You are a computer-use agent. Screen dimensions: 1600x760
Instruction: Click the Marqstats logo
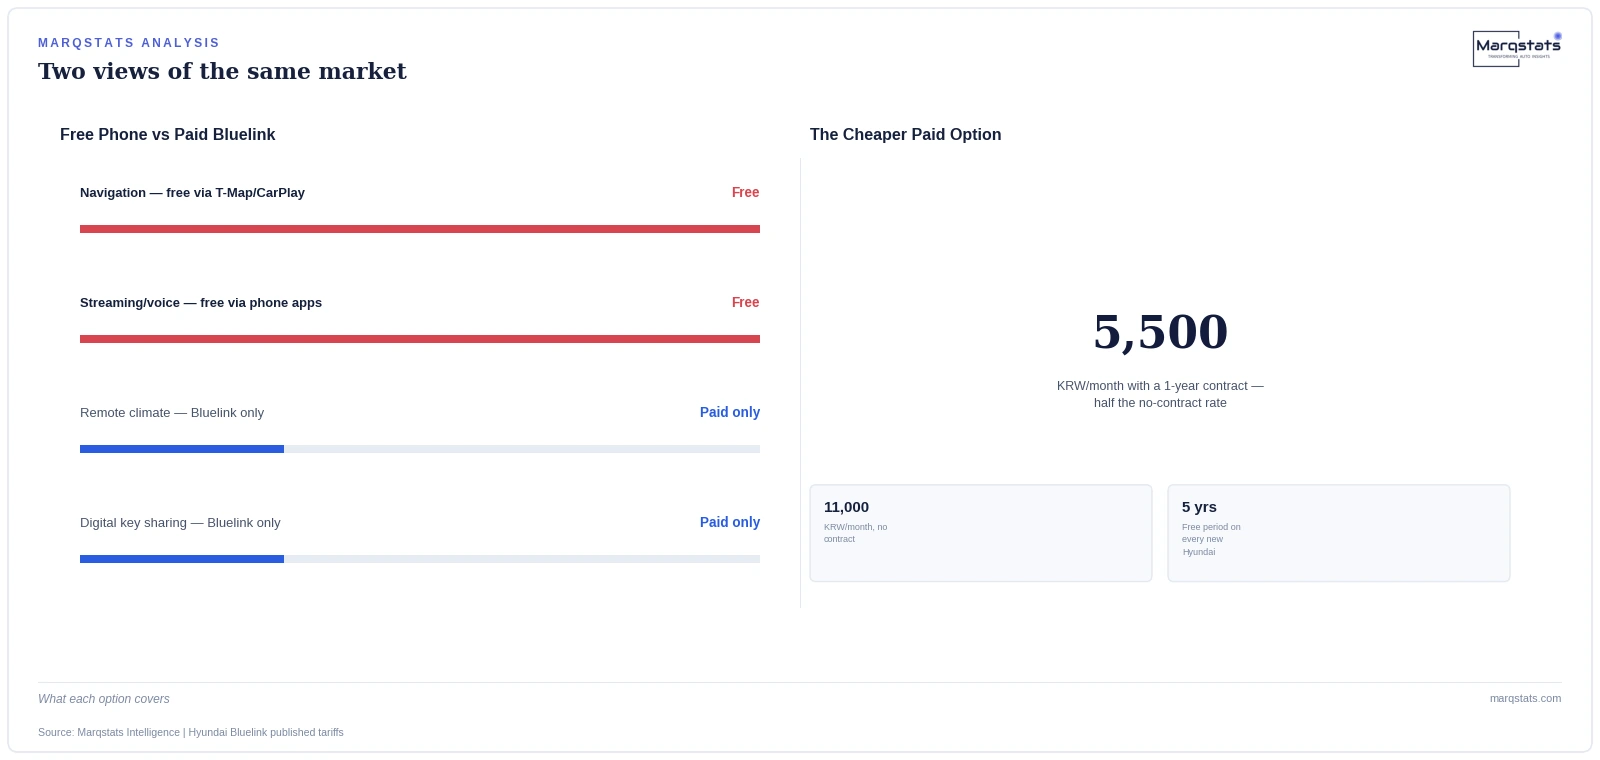(x=1517, y=48)
